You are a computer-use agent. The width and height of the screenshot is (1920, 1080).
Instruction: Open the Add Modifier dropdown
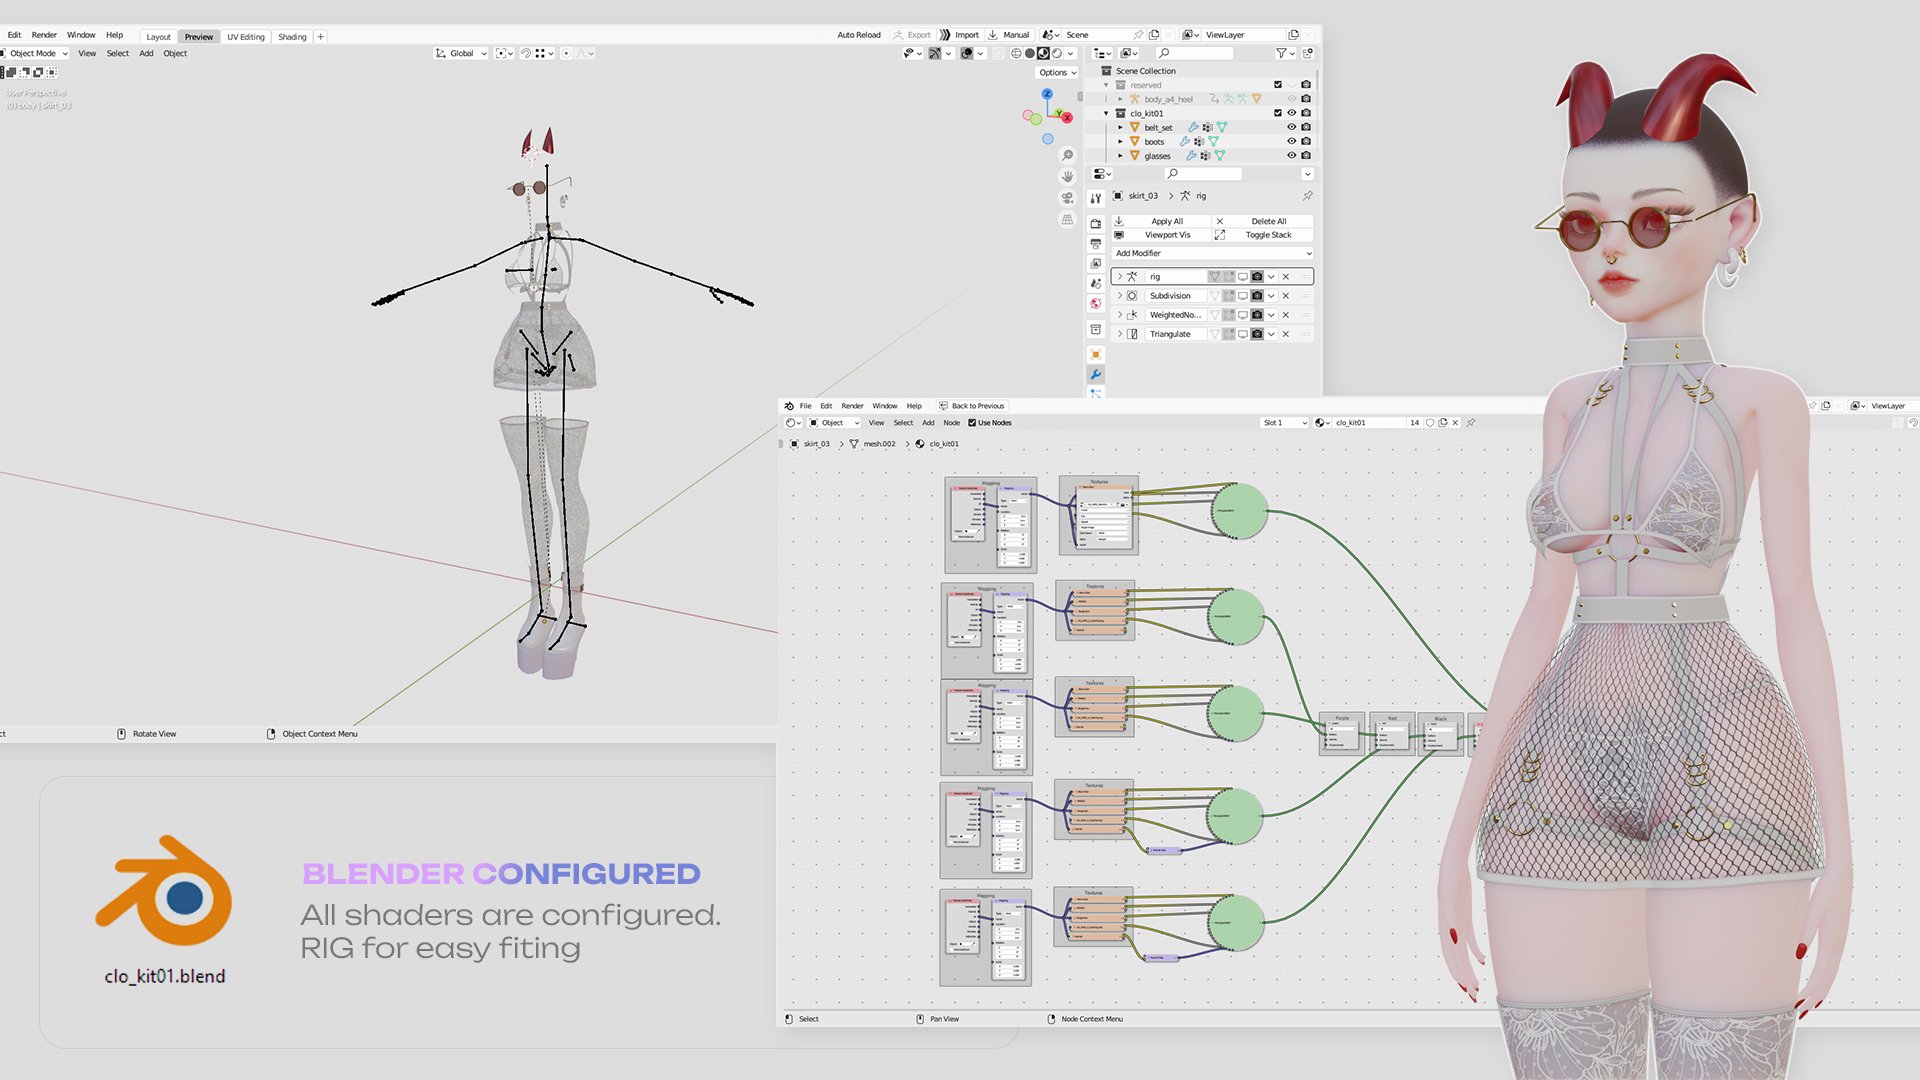click(x=1212, y=253)
